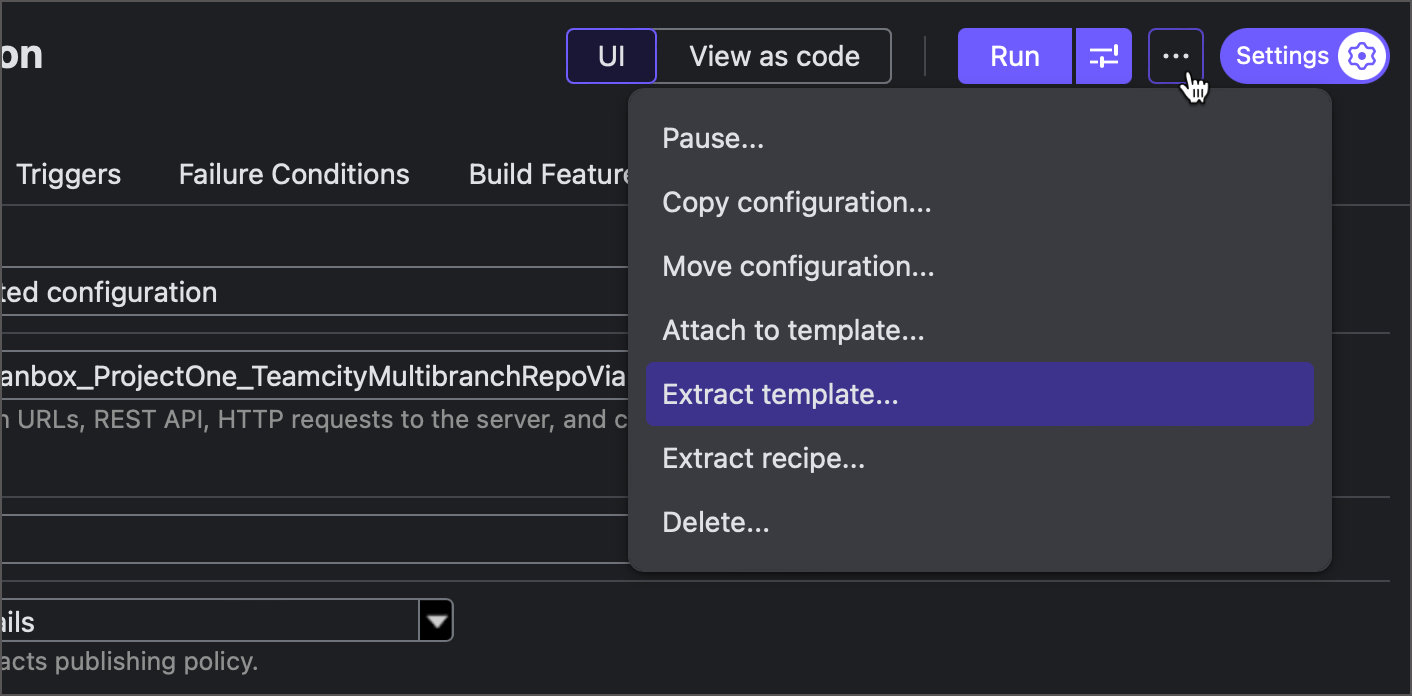Click the gear icon inside Settings button
Screen dimensions: 1412x696
point(1361,56)
